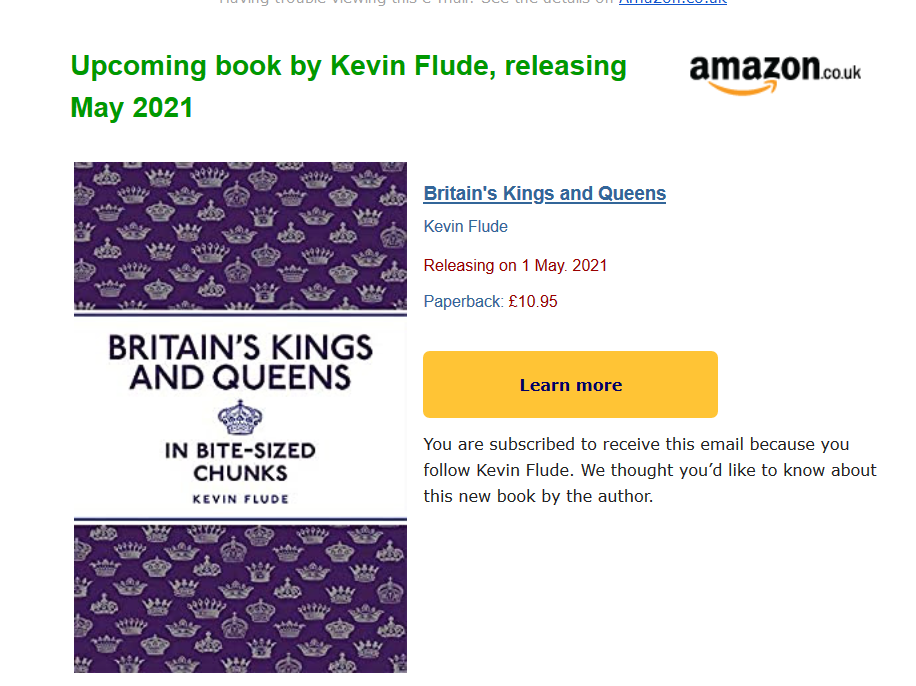Click the bottom purple crown pattern of the cover

pos(240,598)
